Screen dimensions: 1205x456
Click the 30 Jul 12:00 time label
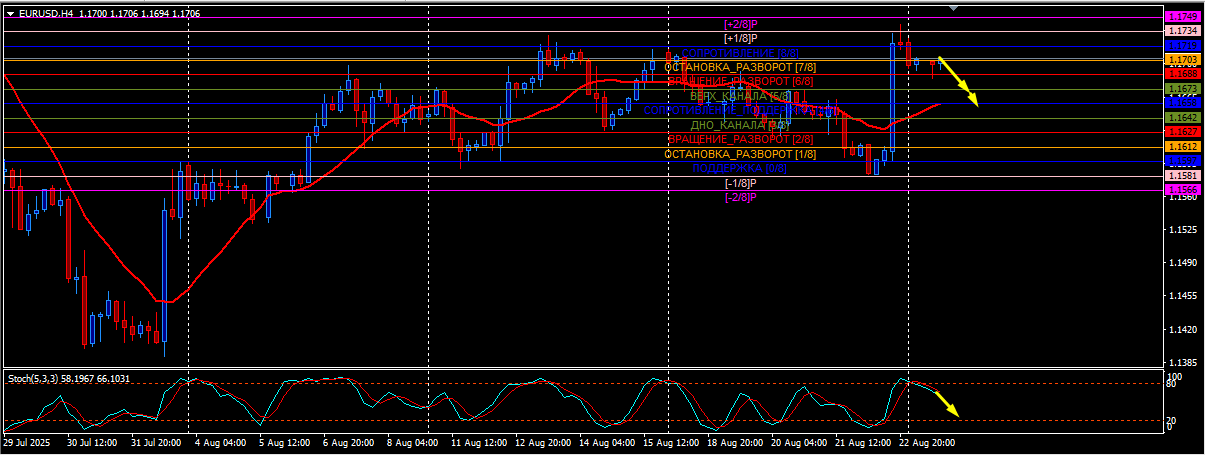[x=91, y=441]
